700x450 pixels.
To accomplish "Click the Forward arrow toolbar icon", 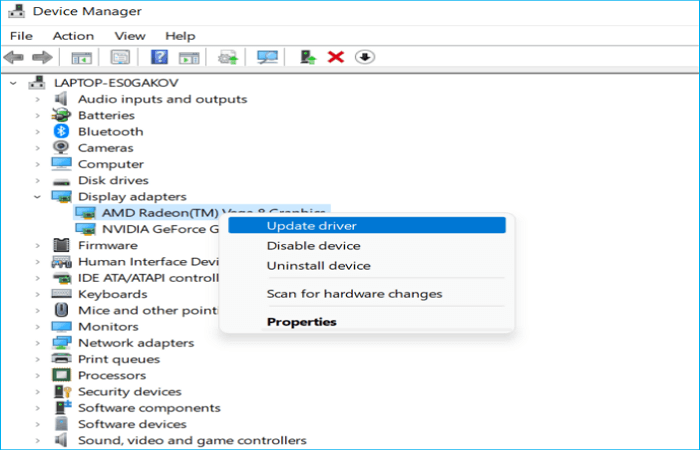I will point(42,57).
